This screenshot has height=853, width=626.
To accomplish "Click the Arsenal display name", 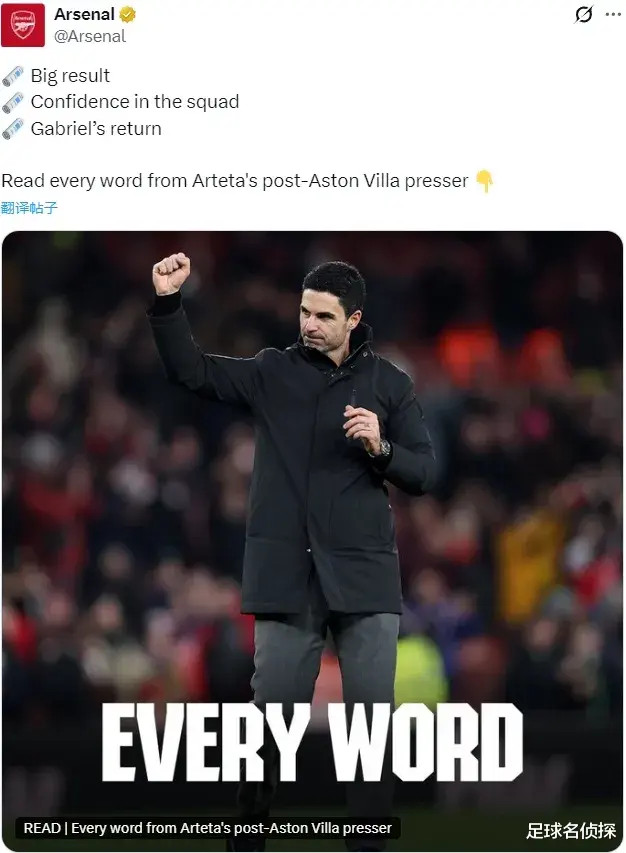I will click(84, 14).
